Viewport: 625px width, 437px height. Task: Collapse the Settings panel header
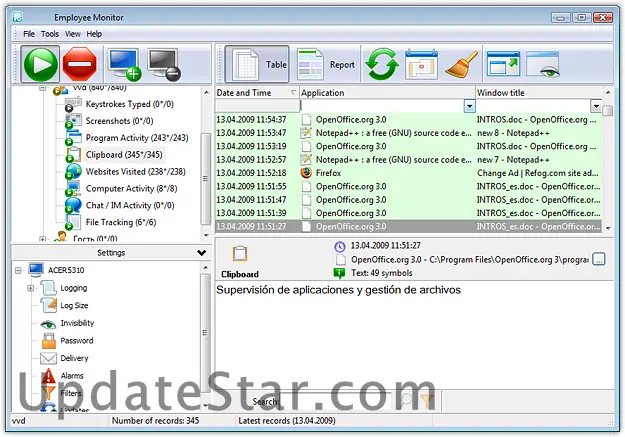tap(201, 253)
